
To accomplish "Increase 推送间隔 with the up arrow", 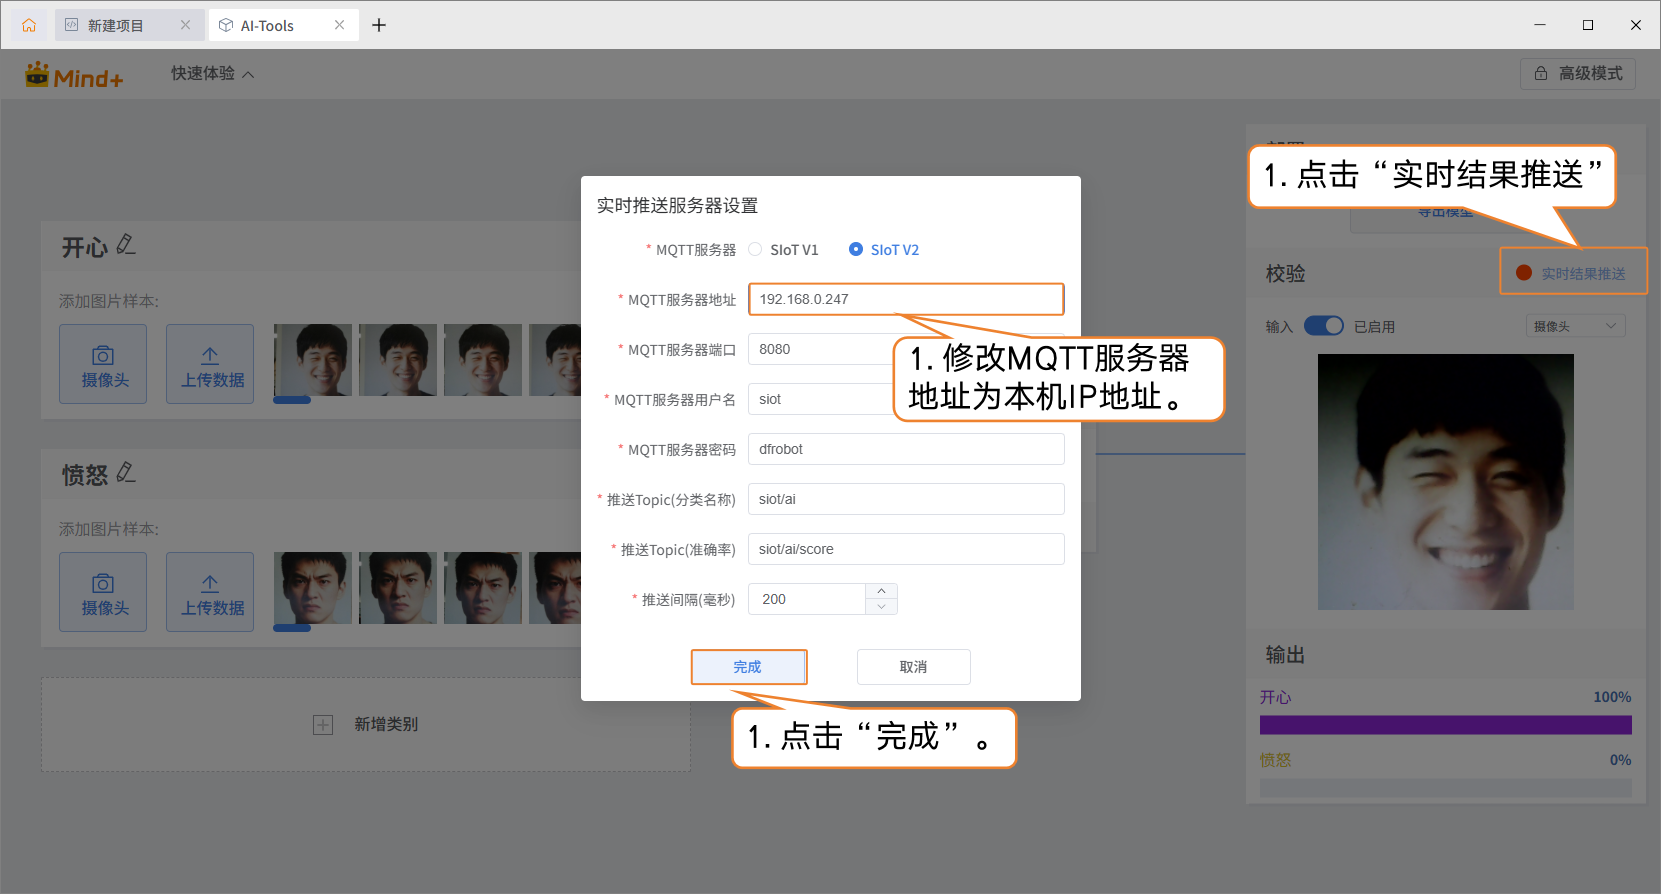I will click(x=881, y=592).
